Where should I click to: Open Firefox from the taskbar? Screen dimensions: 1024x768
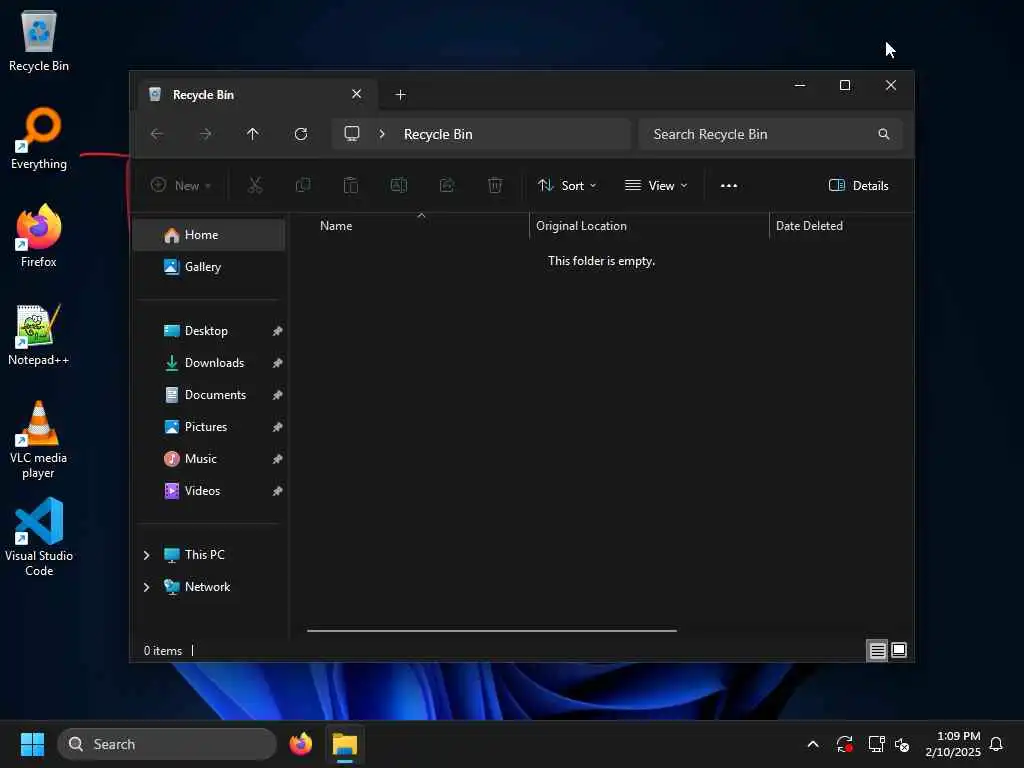point(300,744)
